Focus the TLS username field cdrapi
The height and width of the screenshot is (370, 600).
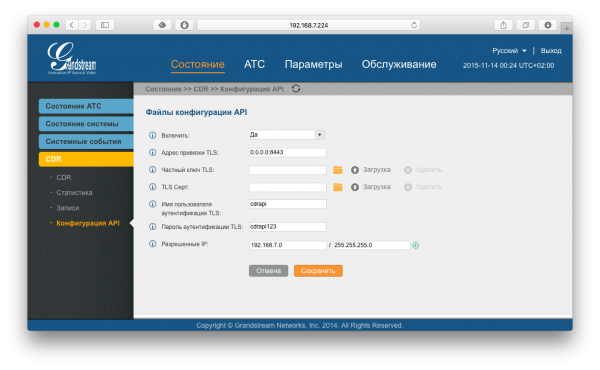click(288, 204)
